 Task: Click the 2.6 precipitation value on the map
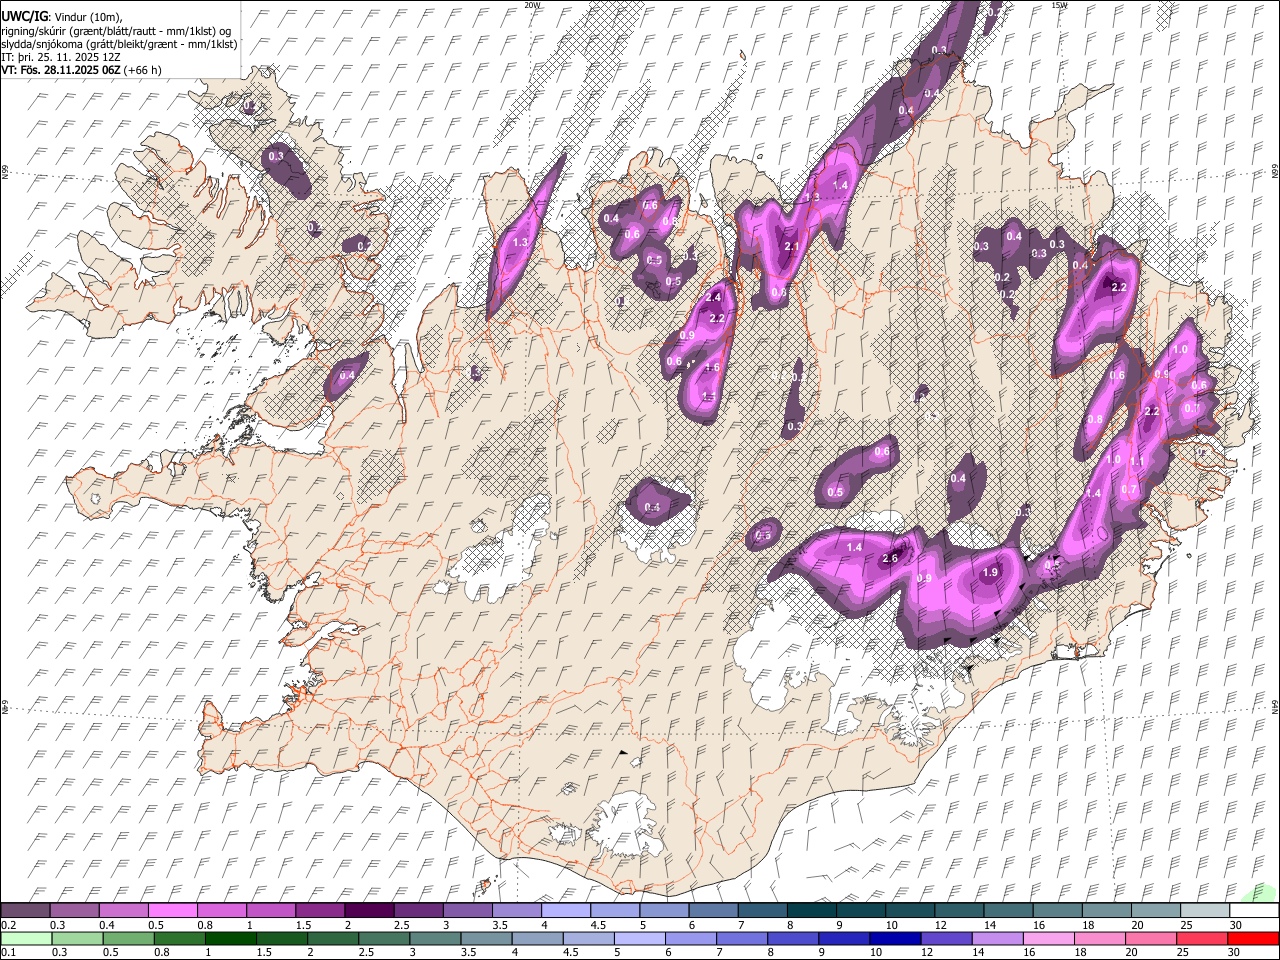pos(890,558)
